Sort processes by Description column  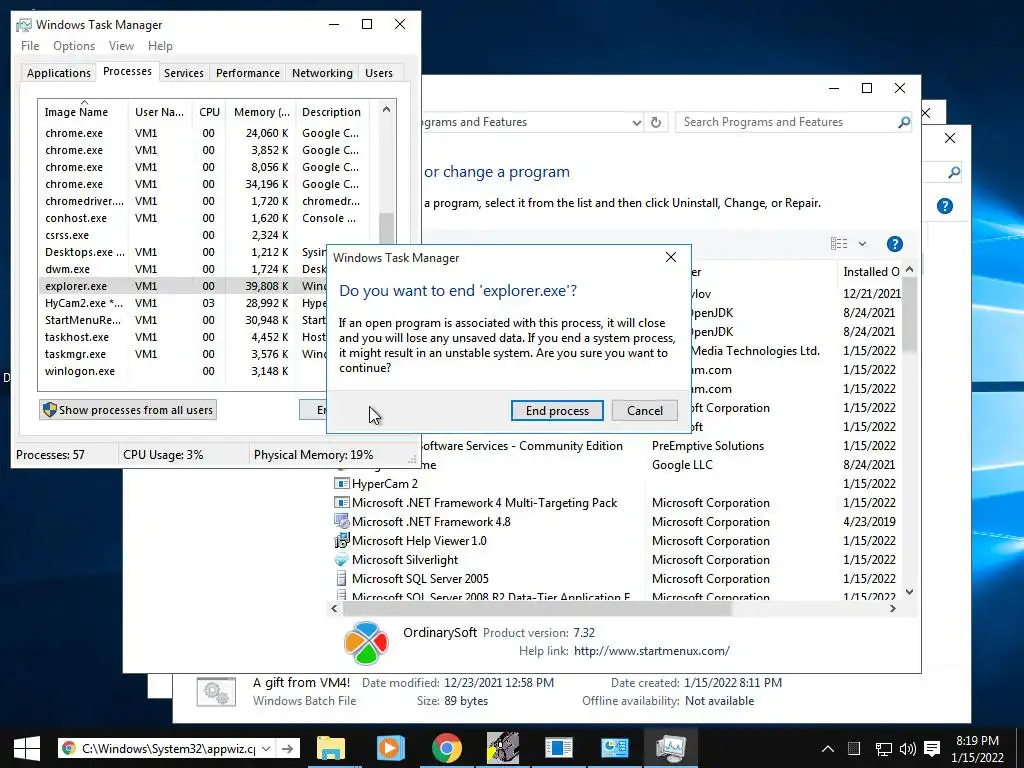332,112
